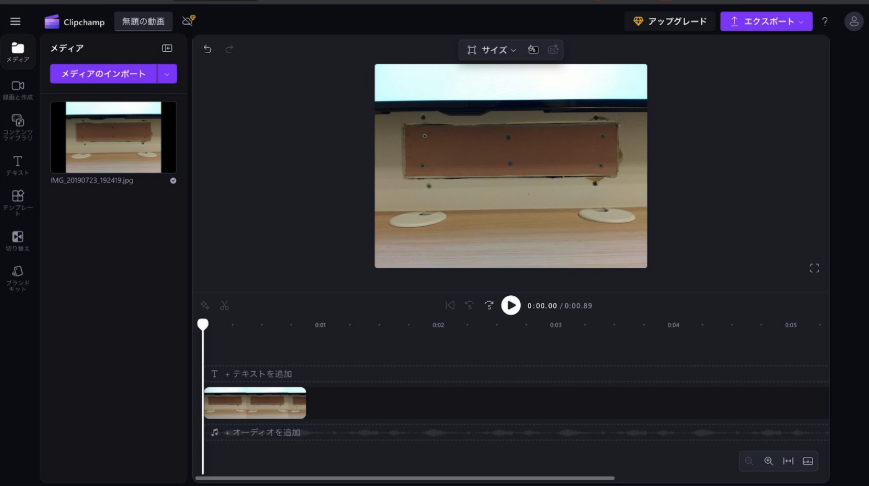The height and width of the screenshot is (486, 869).
Task: Click the エクスポート export button
Action: (x=766, y=22)
